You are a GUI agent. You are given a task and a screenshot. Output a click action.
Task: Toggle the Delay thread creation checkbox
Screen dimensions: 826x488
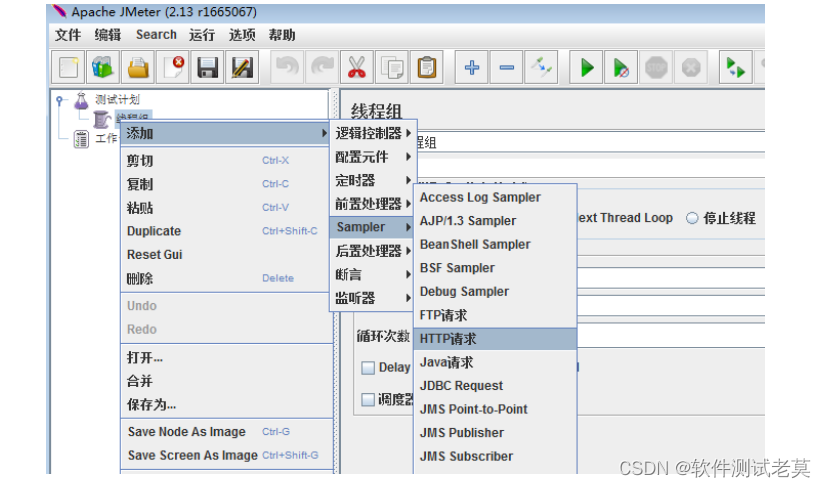click(x=368, y=367)
